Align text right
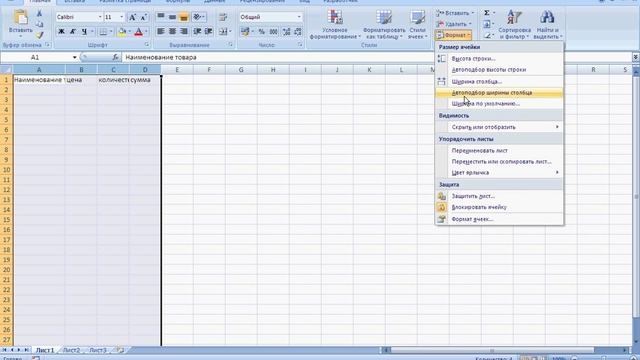The image size is (640, 360). pos(184,31)
